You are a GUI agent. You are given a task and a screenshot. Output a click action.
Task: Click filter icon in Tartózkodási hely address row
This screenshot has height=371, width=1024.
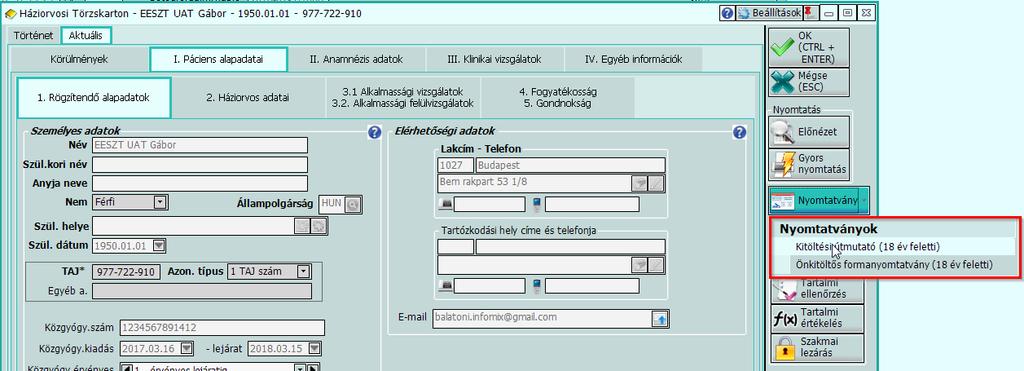(639, 265)
